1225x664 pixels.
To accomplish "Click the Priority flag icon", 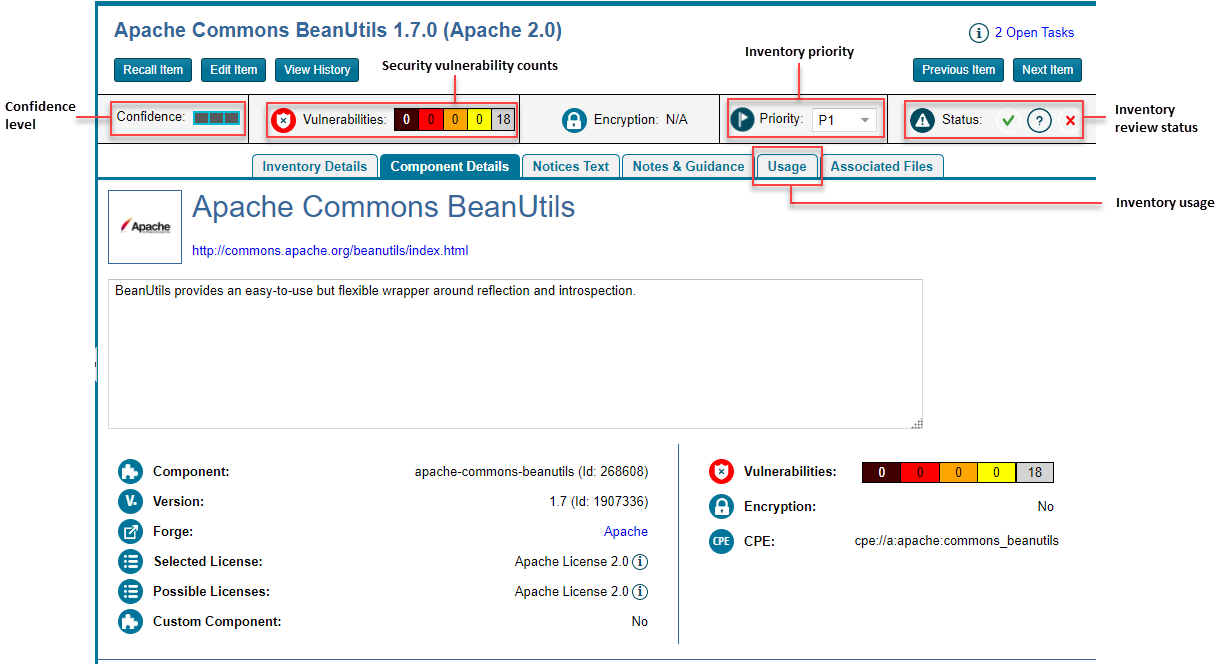I will click(742, 120).
